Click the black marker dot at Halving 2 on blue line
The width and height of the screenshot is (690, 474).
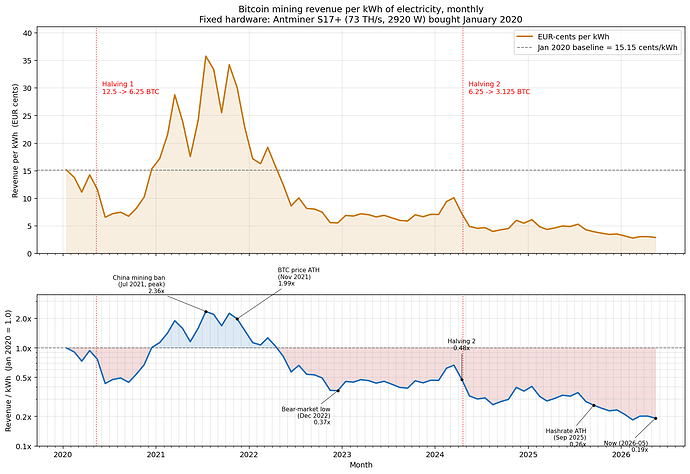[x=462, y=380]
